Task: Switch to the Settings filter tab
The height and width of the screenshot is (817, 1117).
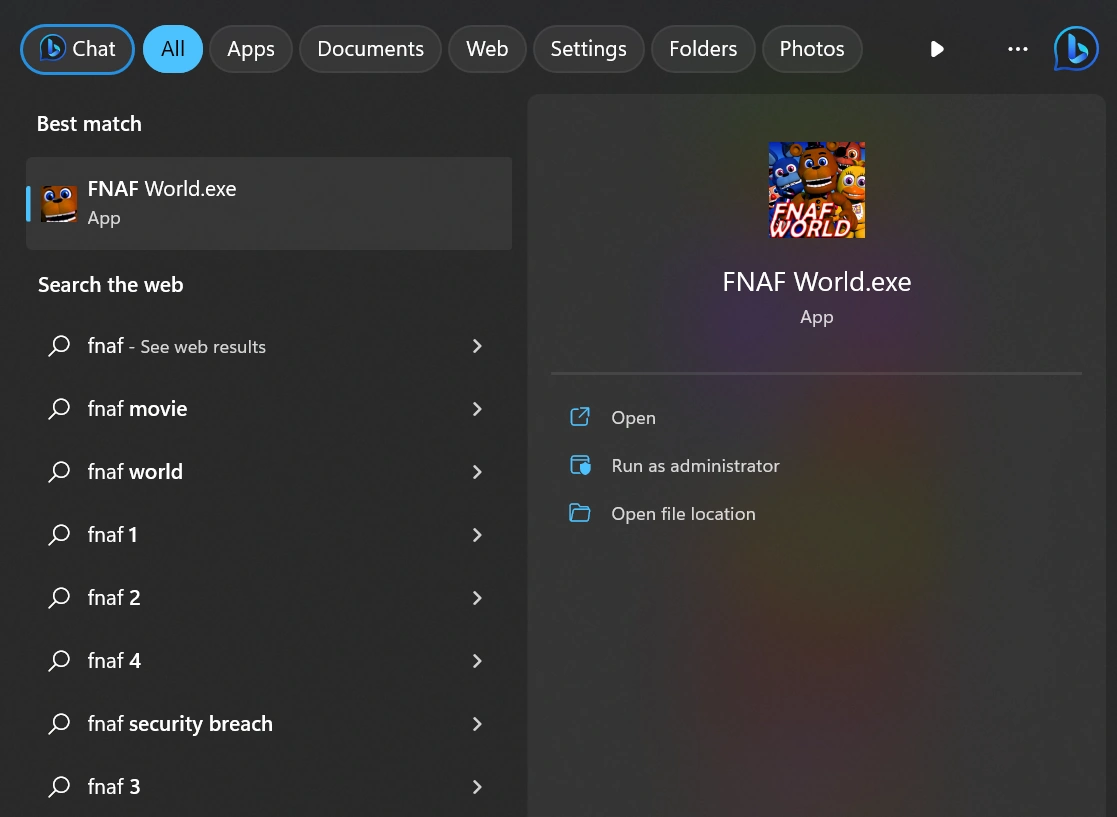Action: [x=588, y=48]
